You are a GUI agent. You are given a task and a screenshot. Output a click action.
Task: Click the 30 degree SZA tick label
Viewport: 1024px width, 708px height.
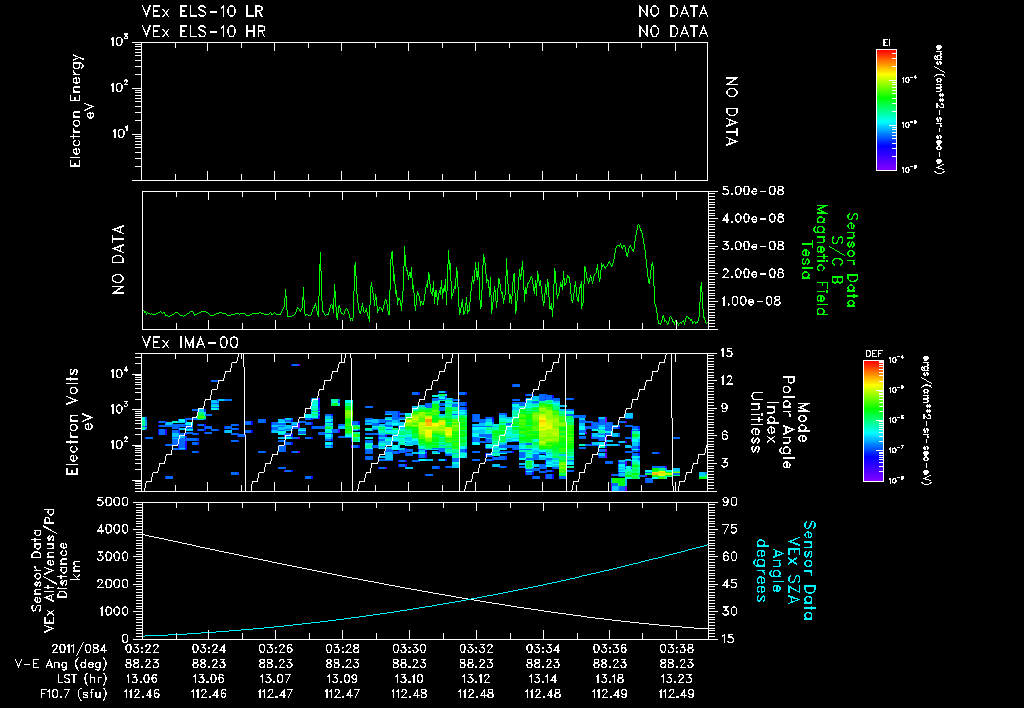[x=729, y=611]
